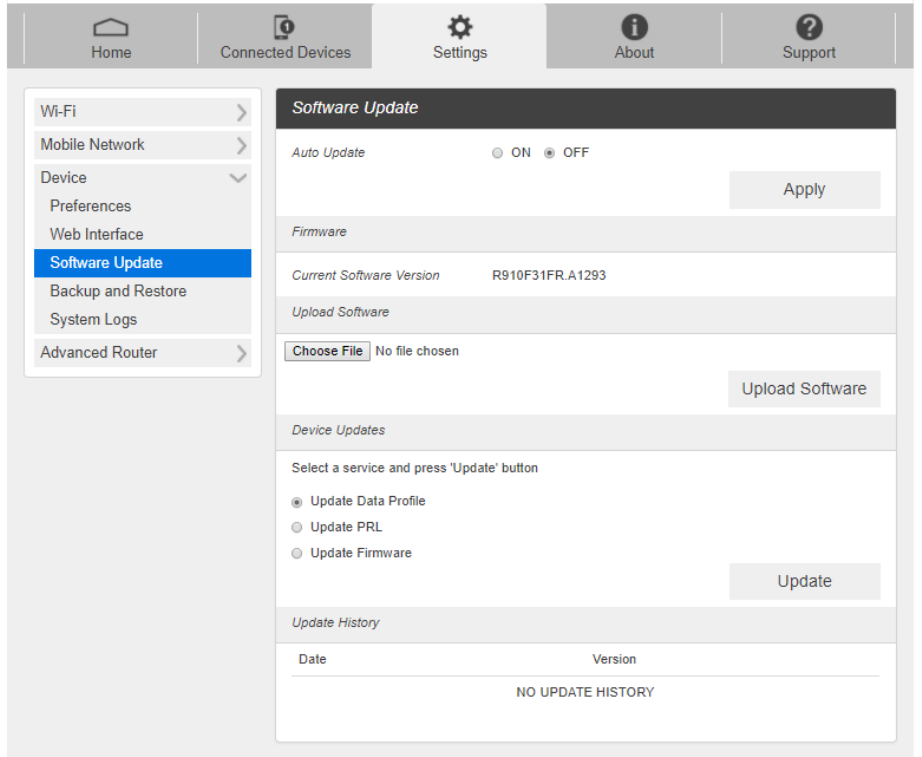Viewport: 922px width, 757px height.
Task: Select Update Firmware option
Action: point(297,553)
